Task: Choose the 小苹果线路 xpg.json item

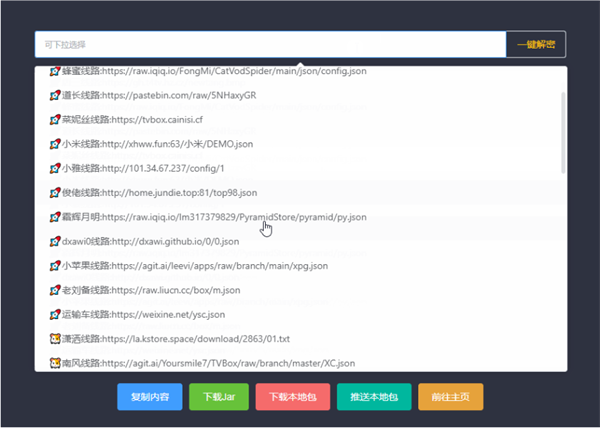Action: [x=202, y=266]
